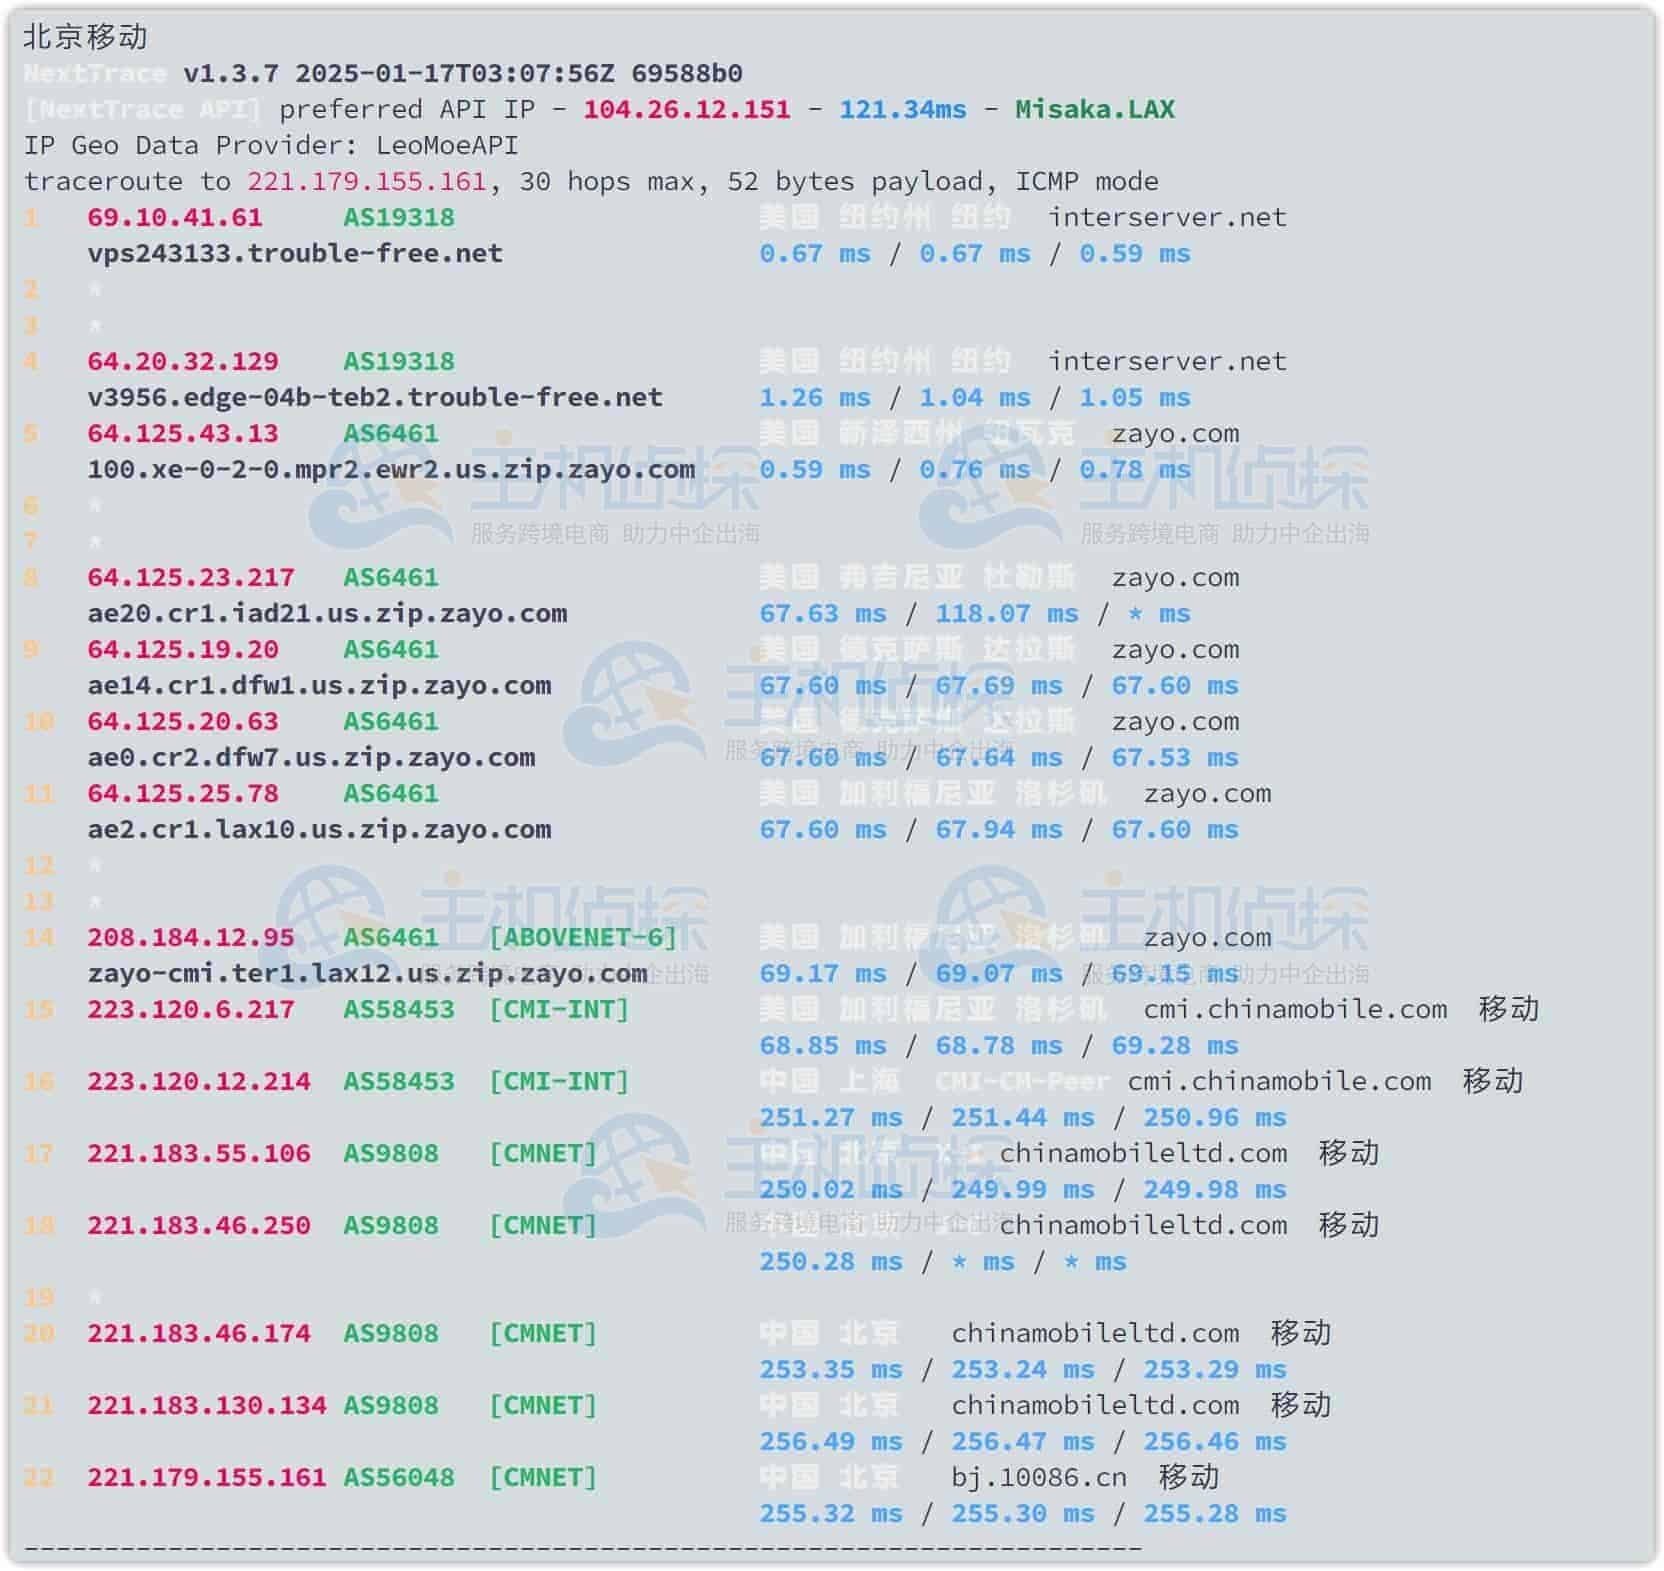The width and height of the screenshot is (1664, 1571).
Task: Select hop IP "64.20.32.129"
Action: (183, 361)
